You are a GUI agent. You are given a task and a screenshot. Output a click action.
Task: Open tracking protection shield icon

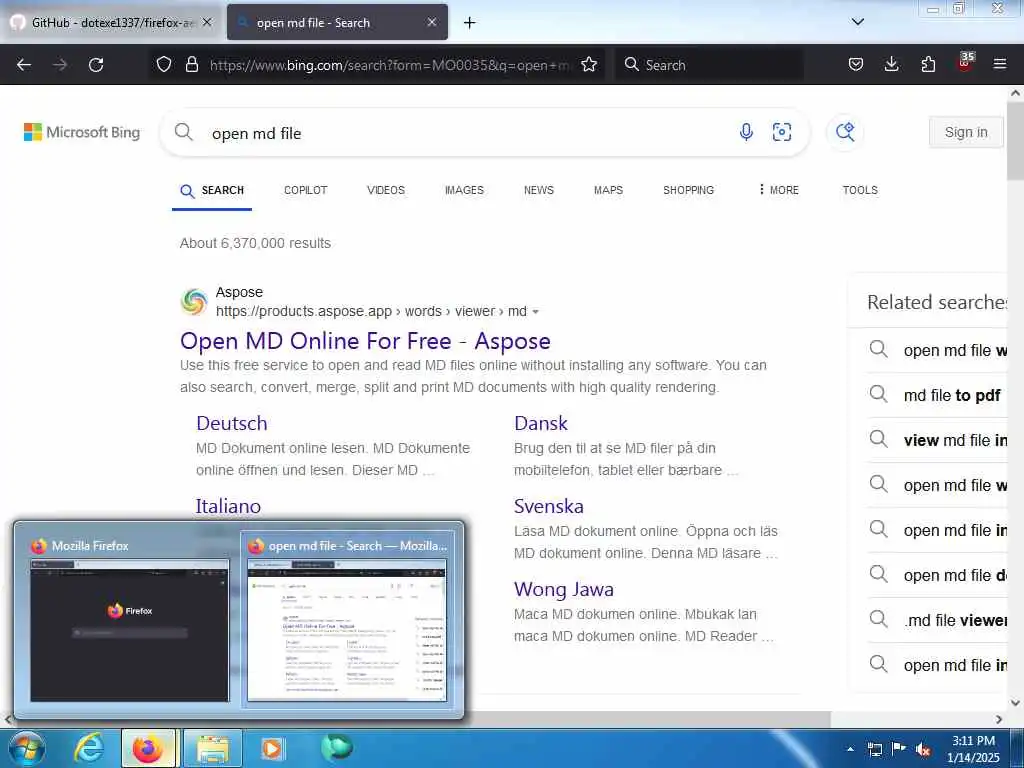[x=164, y=64]
